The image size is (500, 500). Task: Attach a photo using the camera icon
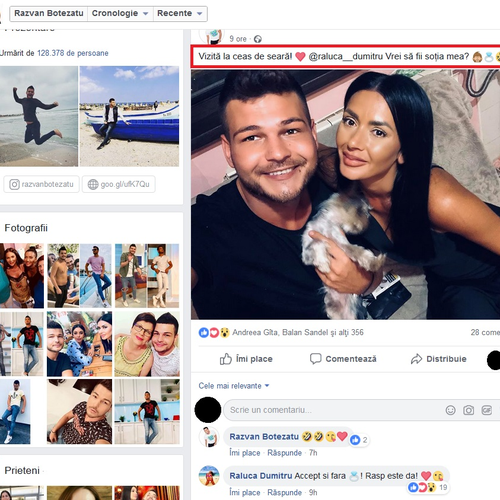[468, 410]
